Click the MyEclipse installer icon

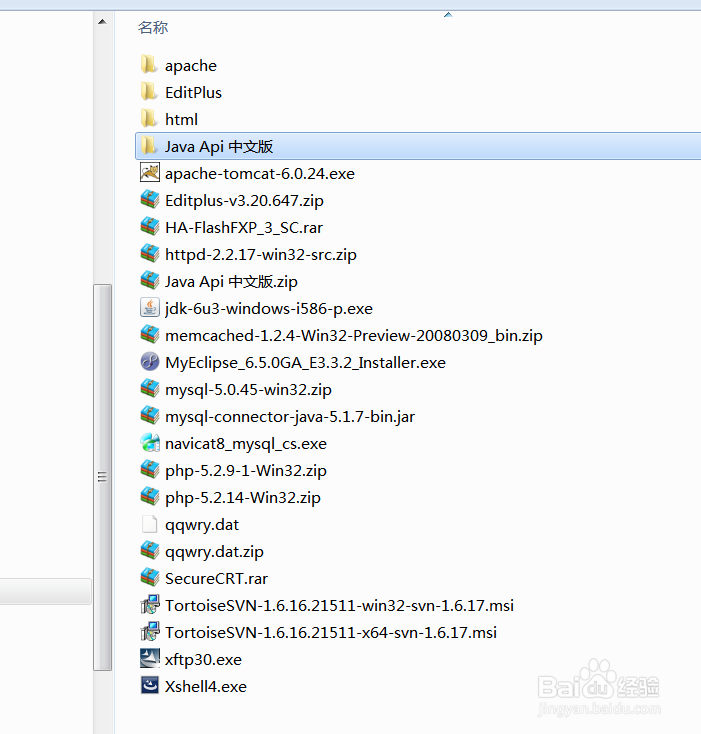(x=150, y=362)
